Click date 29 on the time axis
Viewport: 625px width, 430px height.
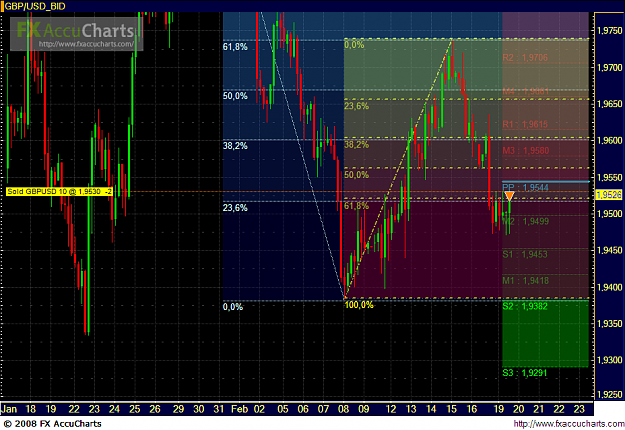point(179,409)
